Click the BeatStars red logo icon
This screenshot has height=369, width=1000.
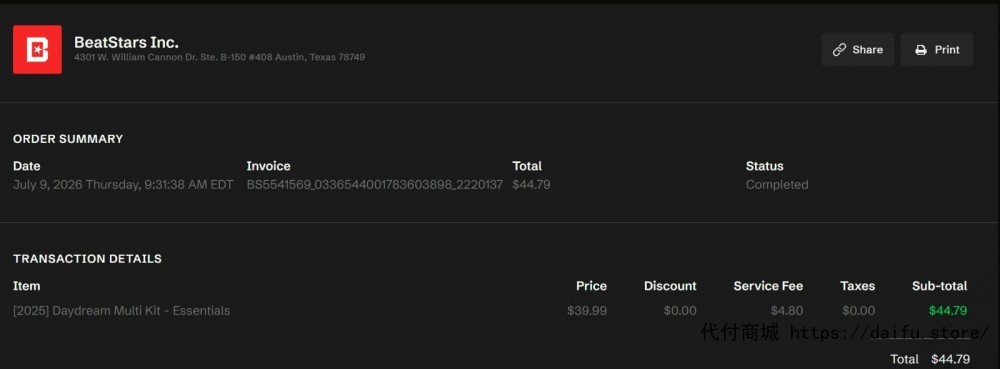click(37, 50)
